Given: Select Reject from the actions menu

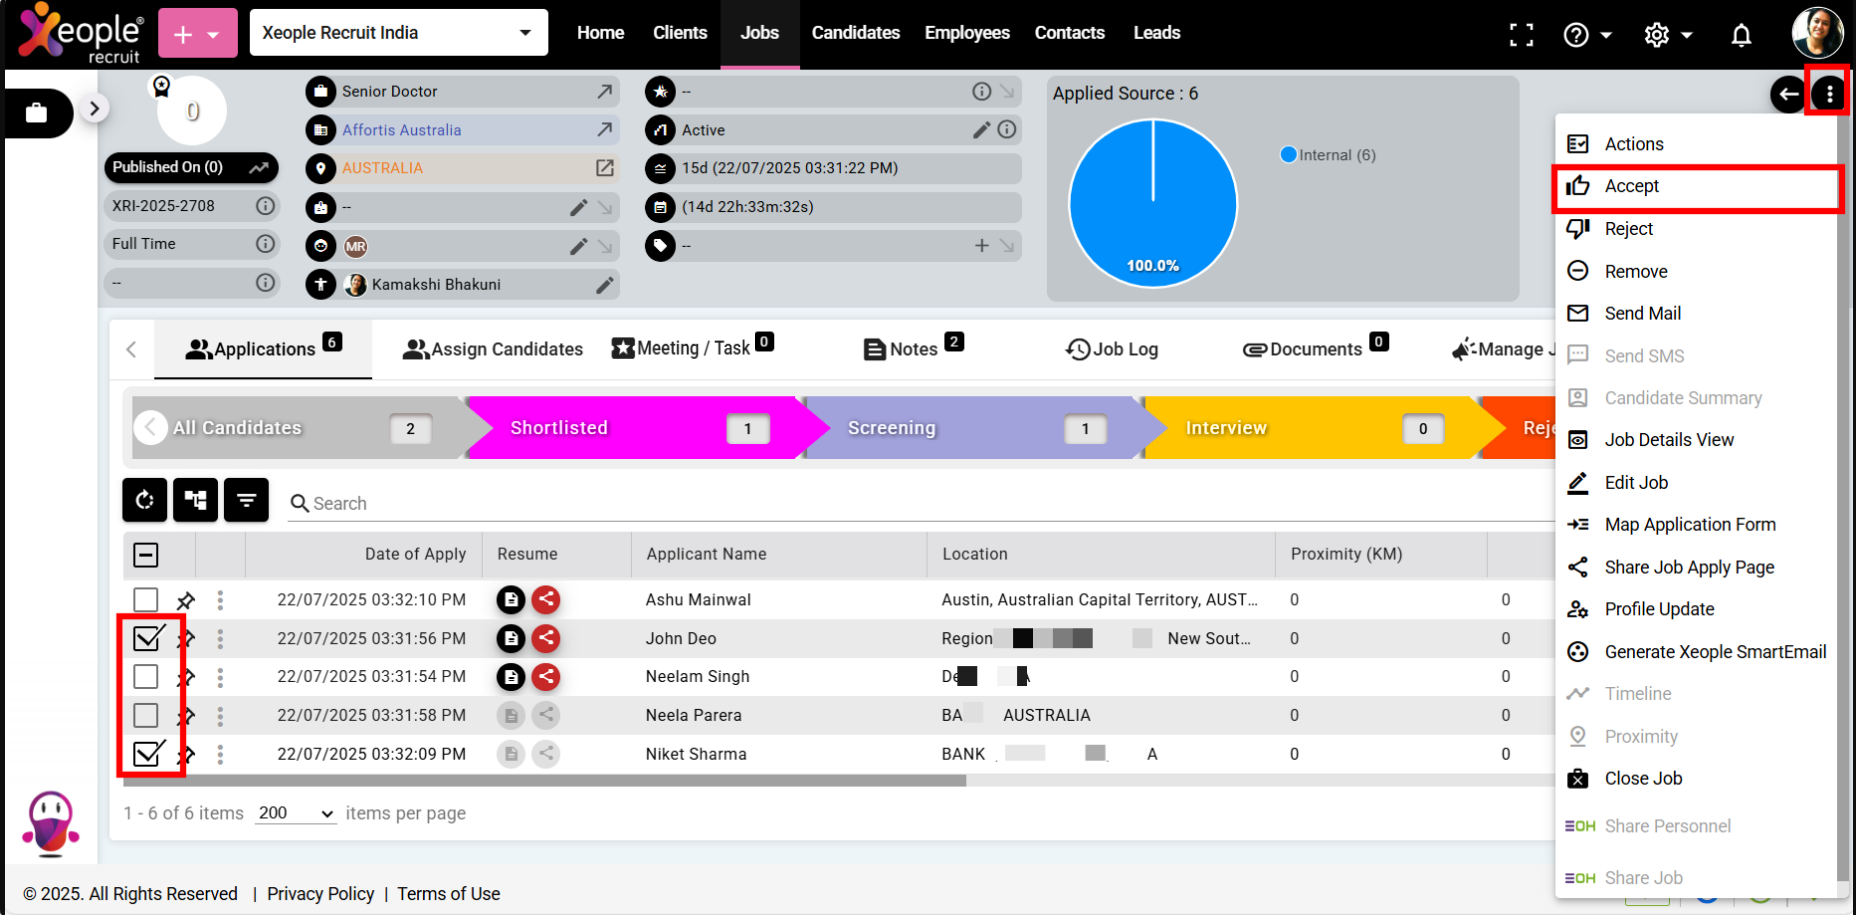Looking at the screenshot, I should (x=1697, y=229).
